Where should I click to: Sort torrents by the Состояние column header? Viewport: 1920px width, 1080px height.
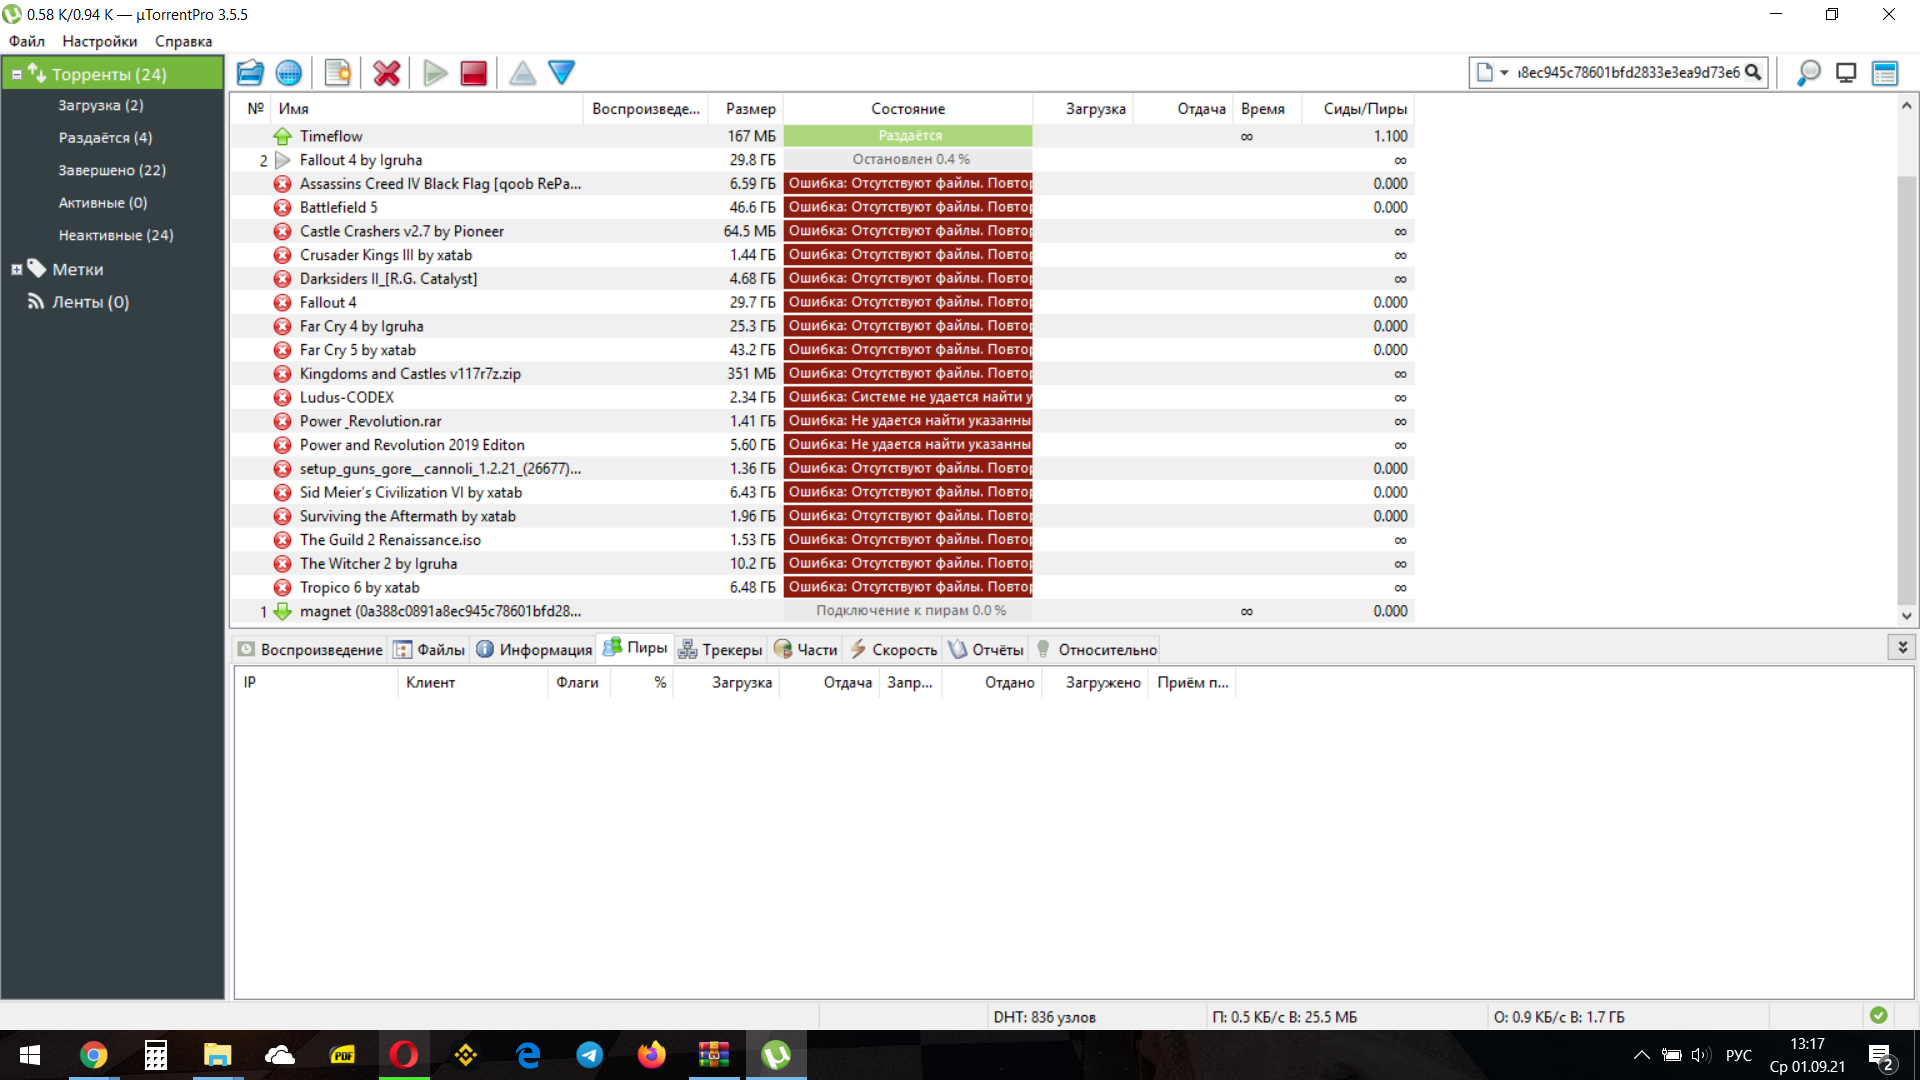(908, 109)
